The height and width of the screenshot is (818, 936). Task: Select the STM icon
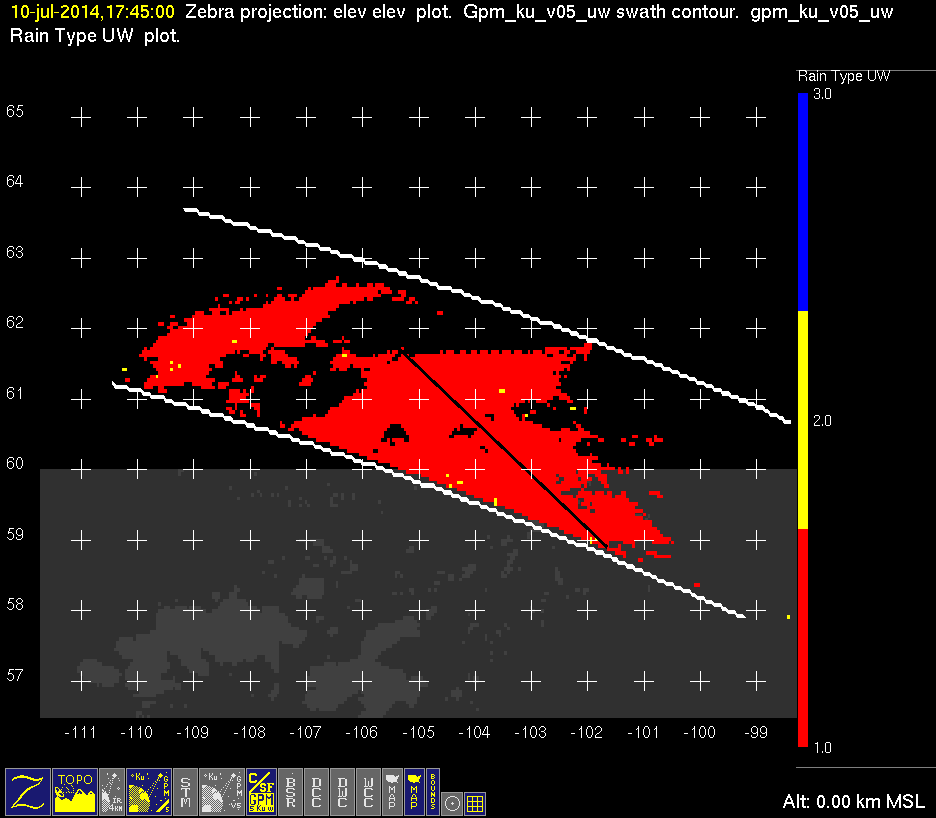pyautogui.click(x=187, y=791)
